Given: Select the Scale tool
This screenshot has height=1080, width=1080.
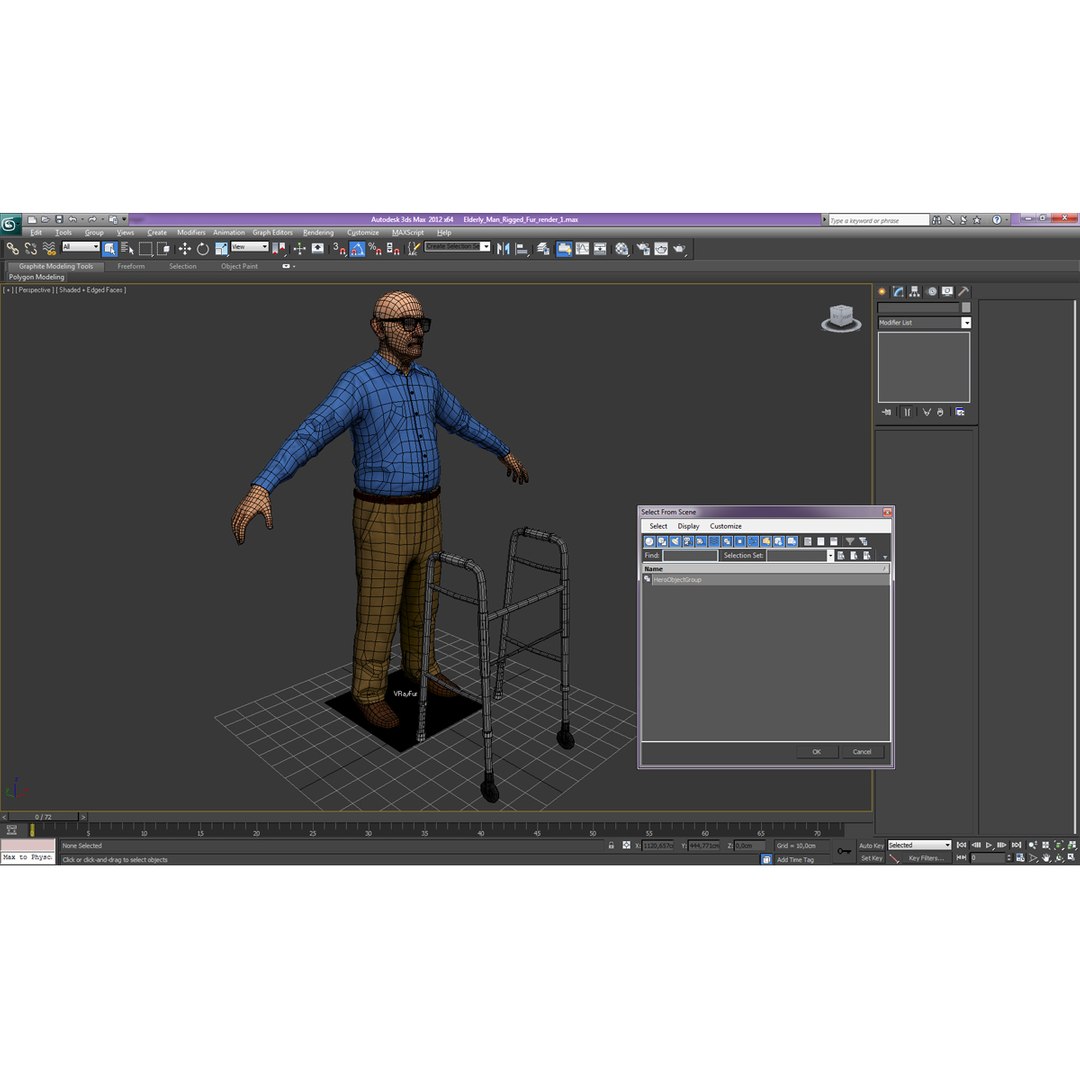Looking at the screenshot, I should tap(221, 249).
